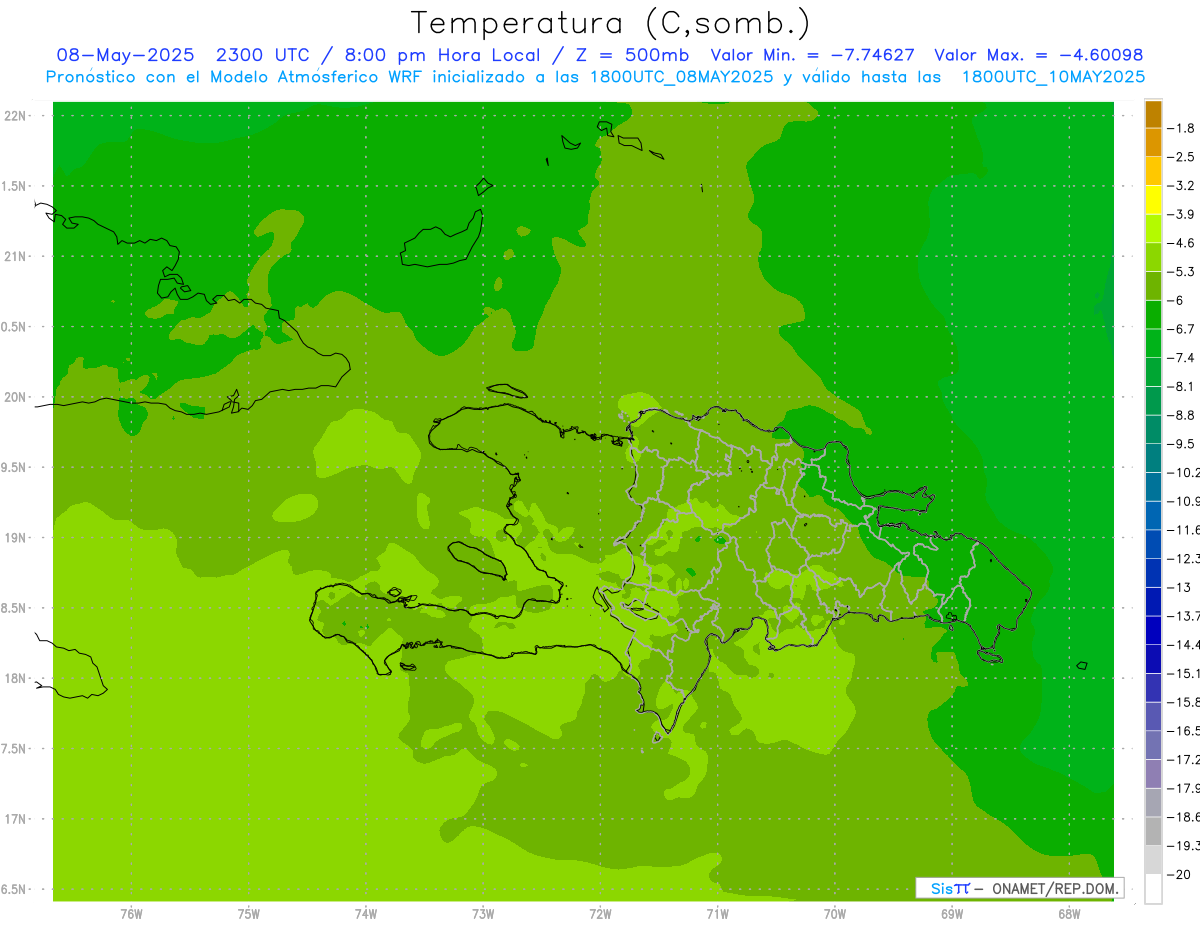Pick the brown swatch above -1.8

[1153, 114]
